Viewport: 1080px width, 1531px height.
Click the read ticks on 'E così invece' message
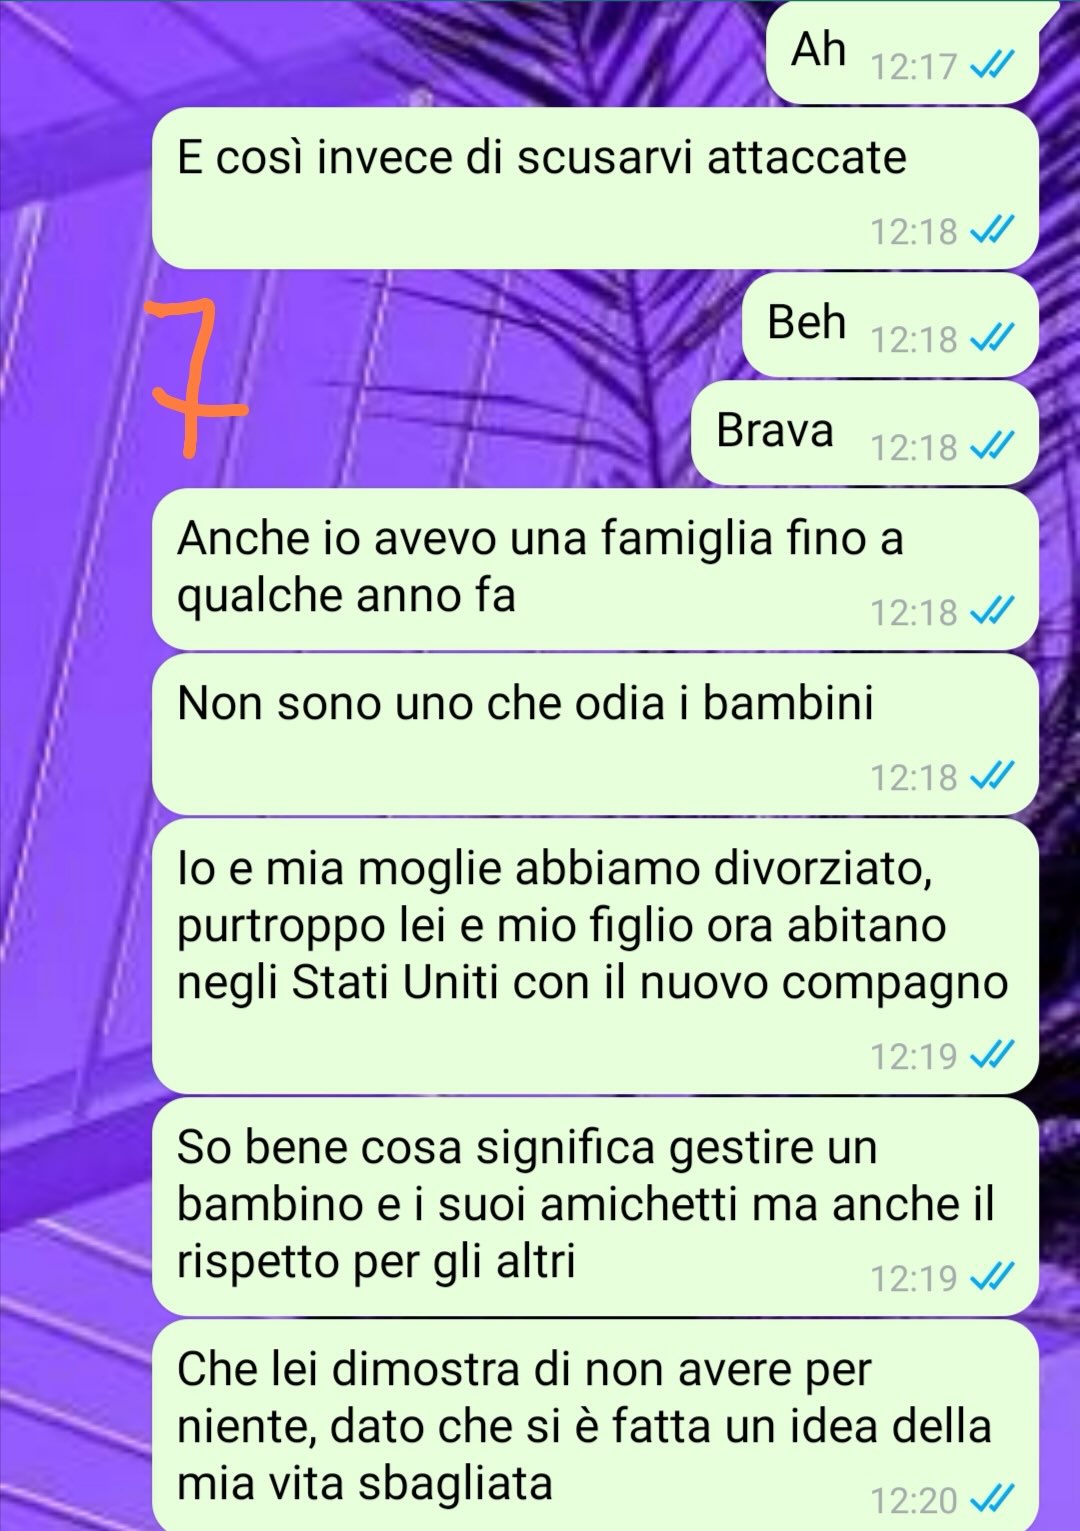(x=994, y=231)
